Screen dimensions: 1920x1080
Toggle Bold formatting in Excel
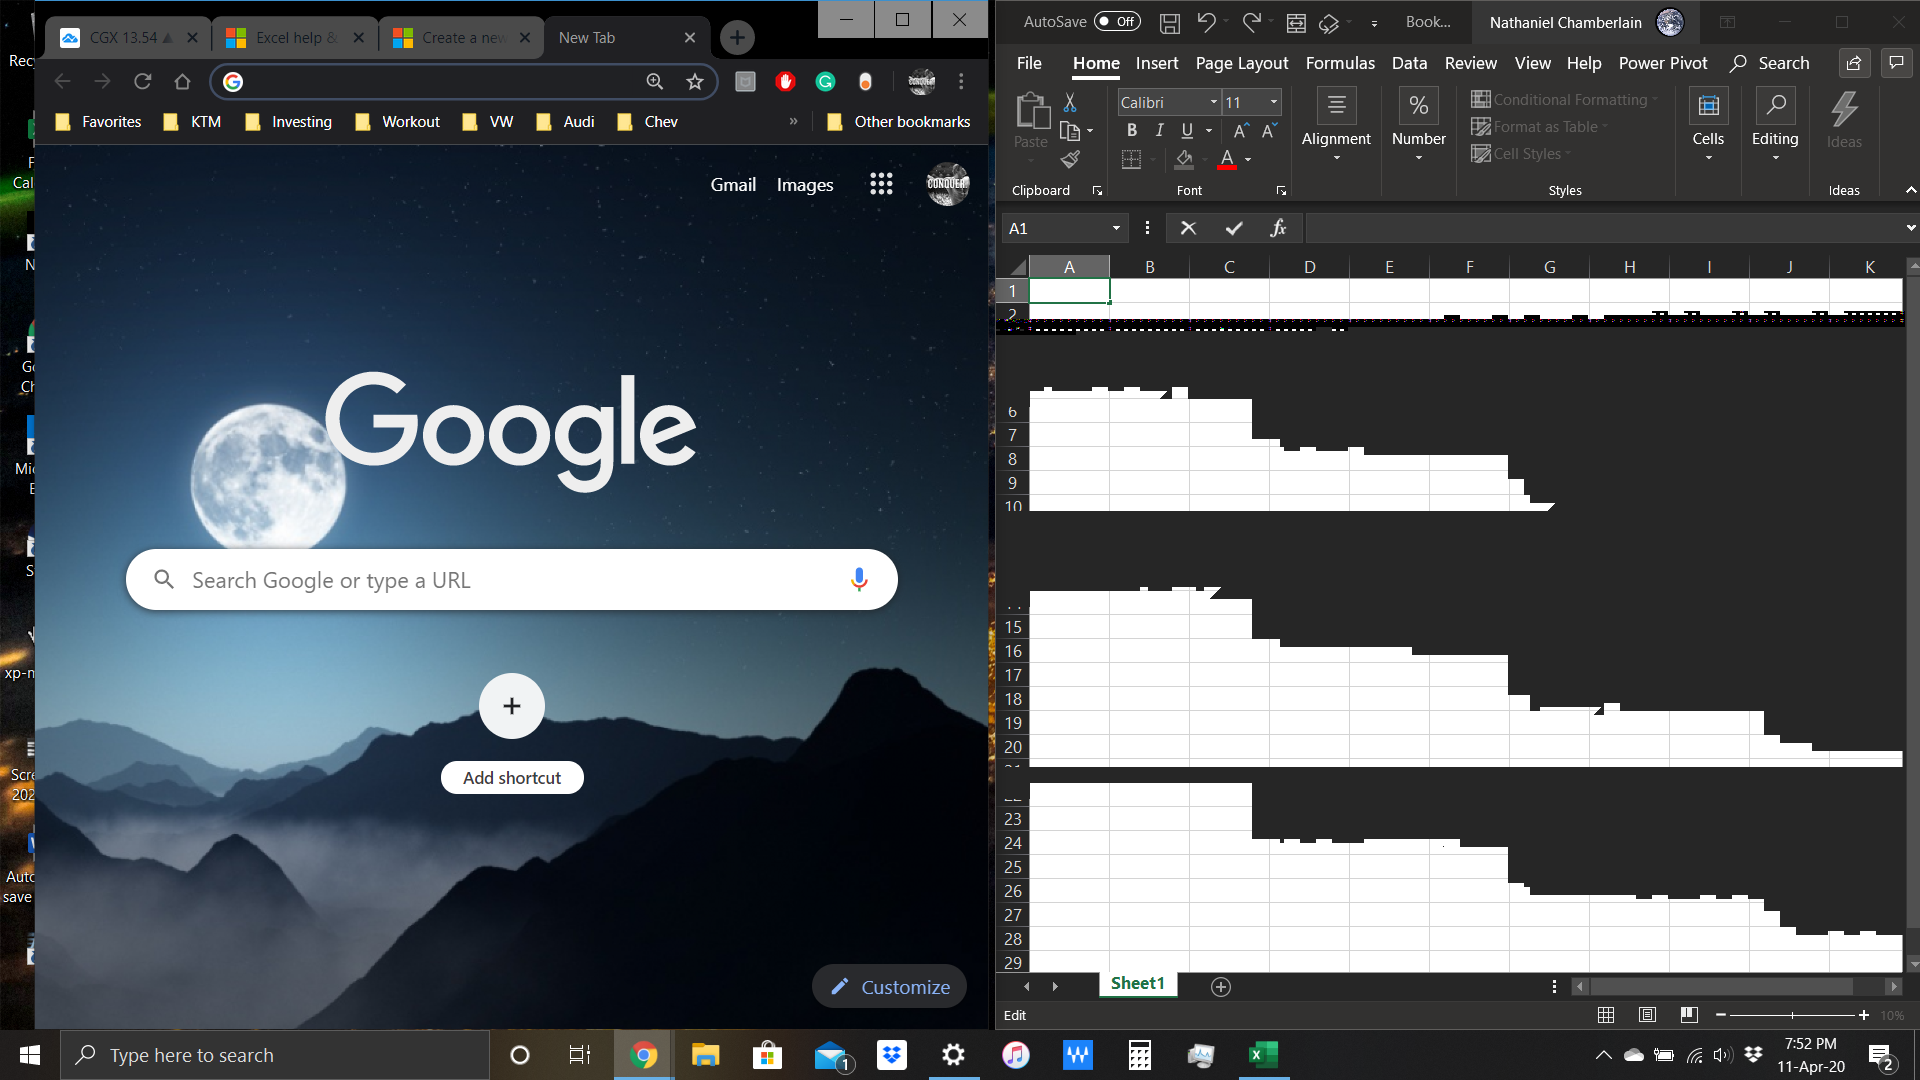1131,130
